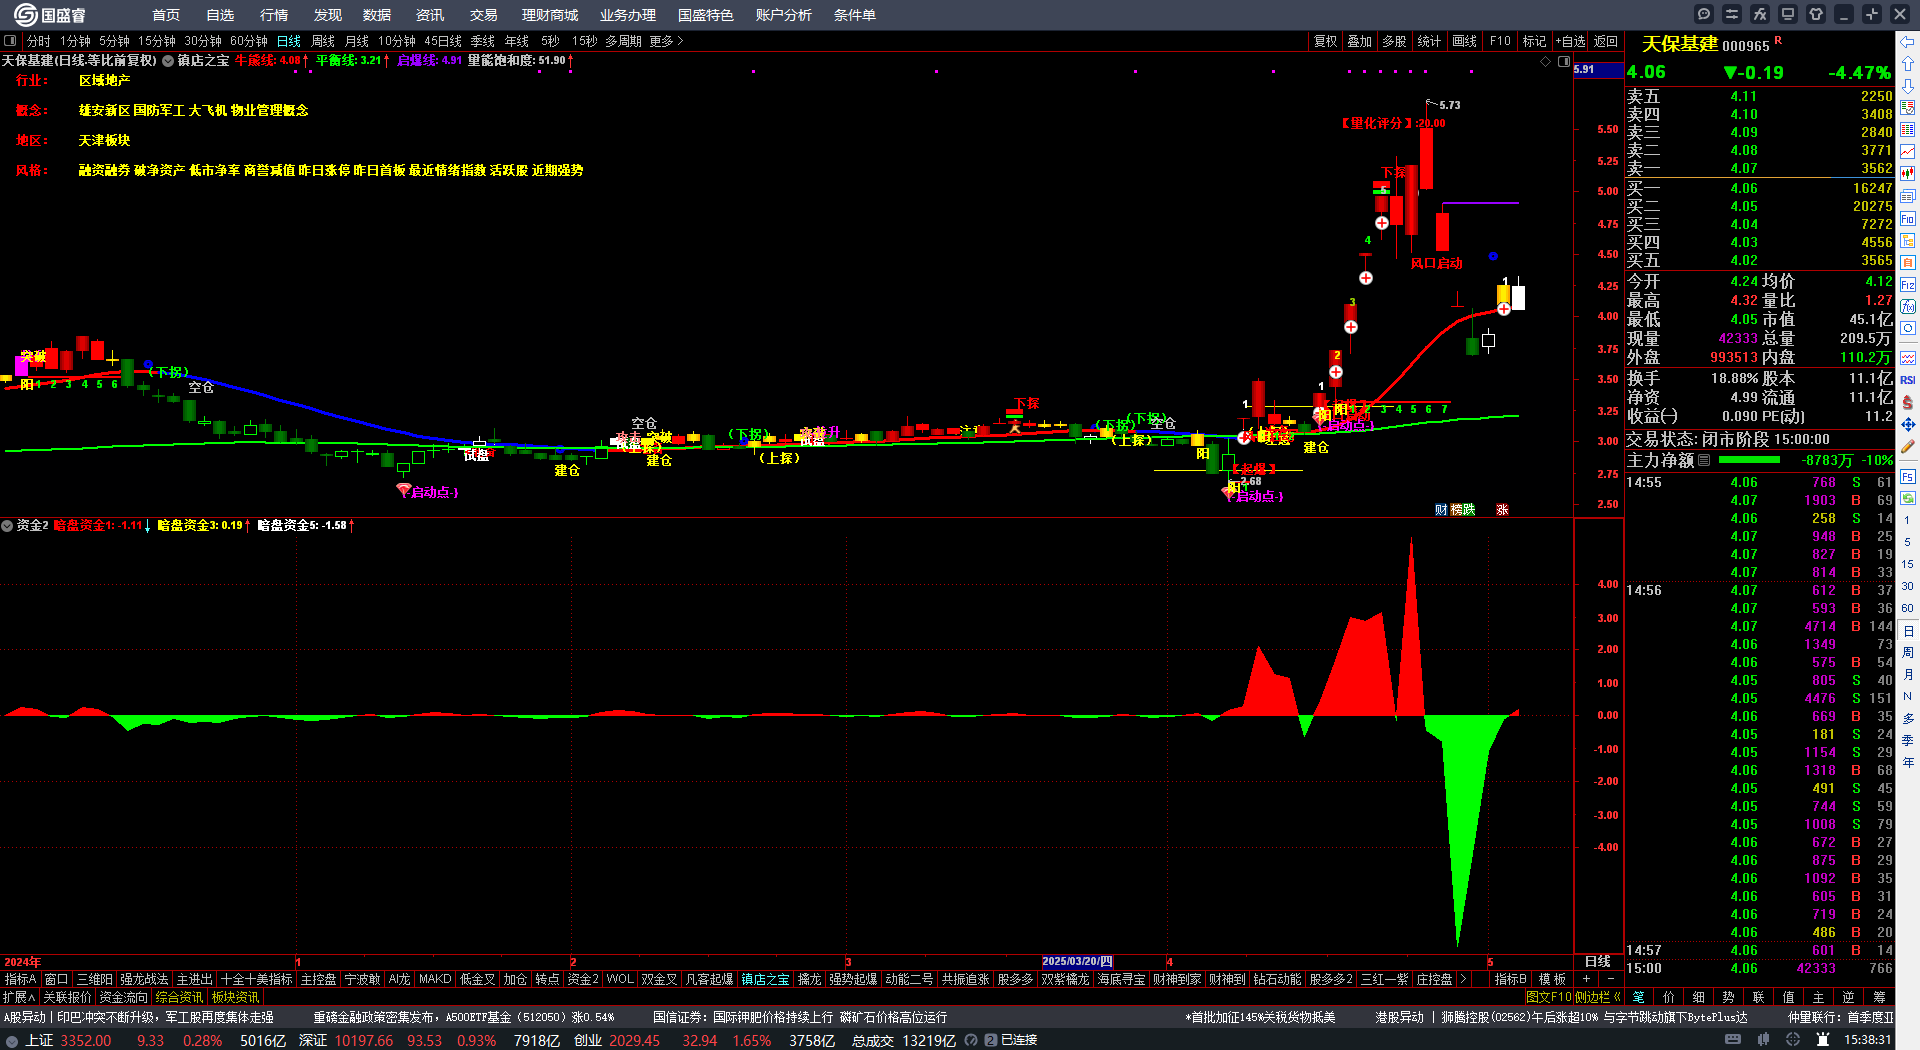1920x1050 pixels.
Task: Toggle the 资金2 indicator circle button
Action: (x=7, y=525)
